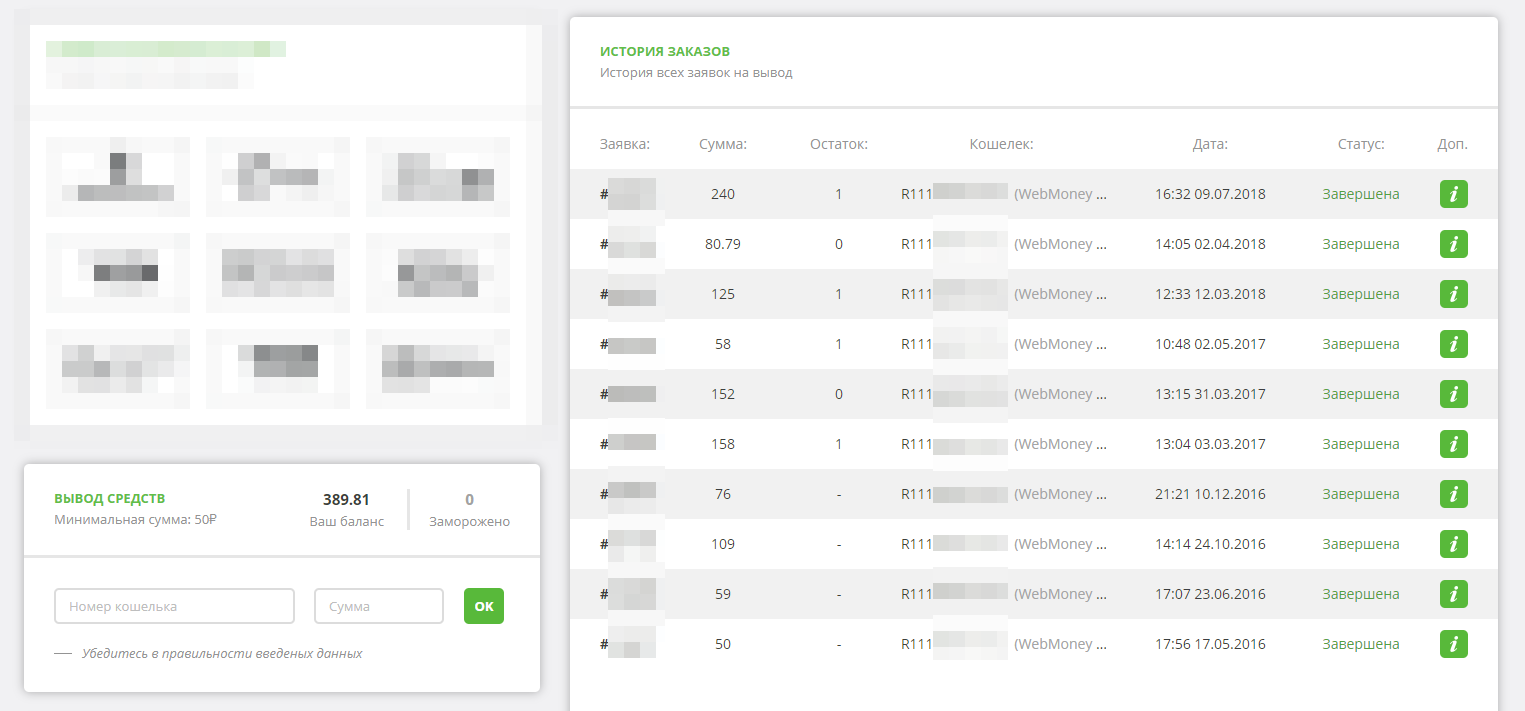1525x711 pixels.
Task: Click the 'Сумма:' column header
Action: click(722, 144)
